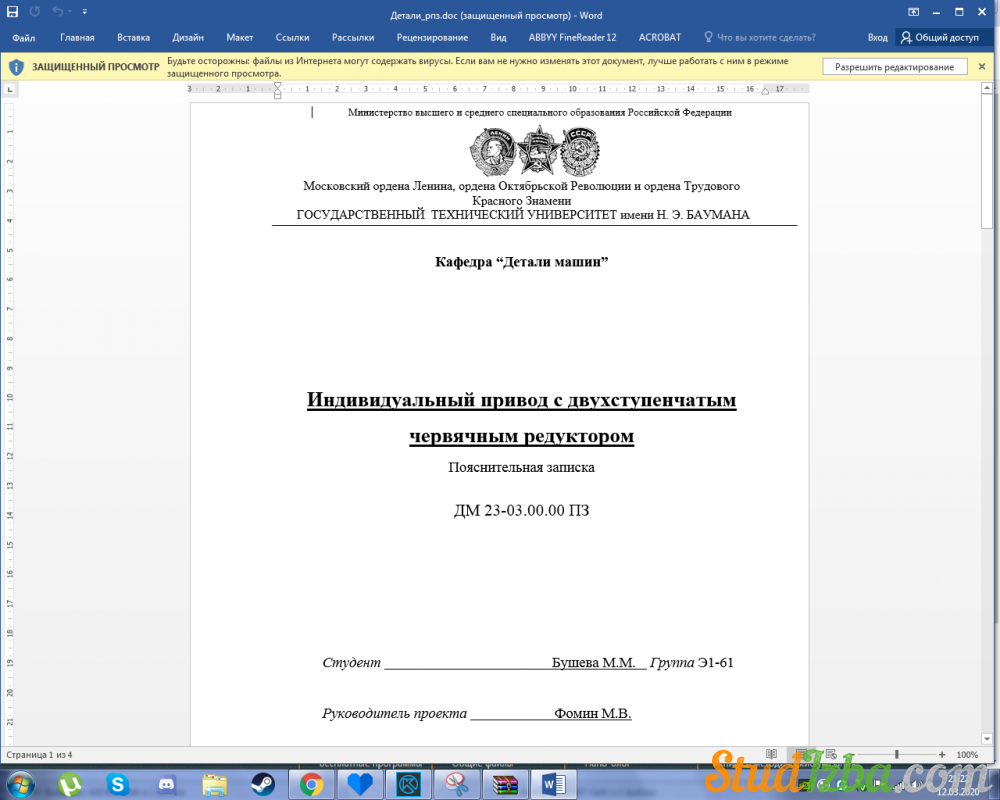Open File Explorer folder on taskbar
The image size is (1000, 800).
tap(215, 785)
